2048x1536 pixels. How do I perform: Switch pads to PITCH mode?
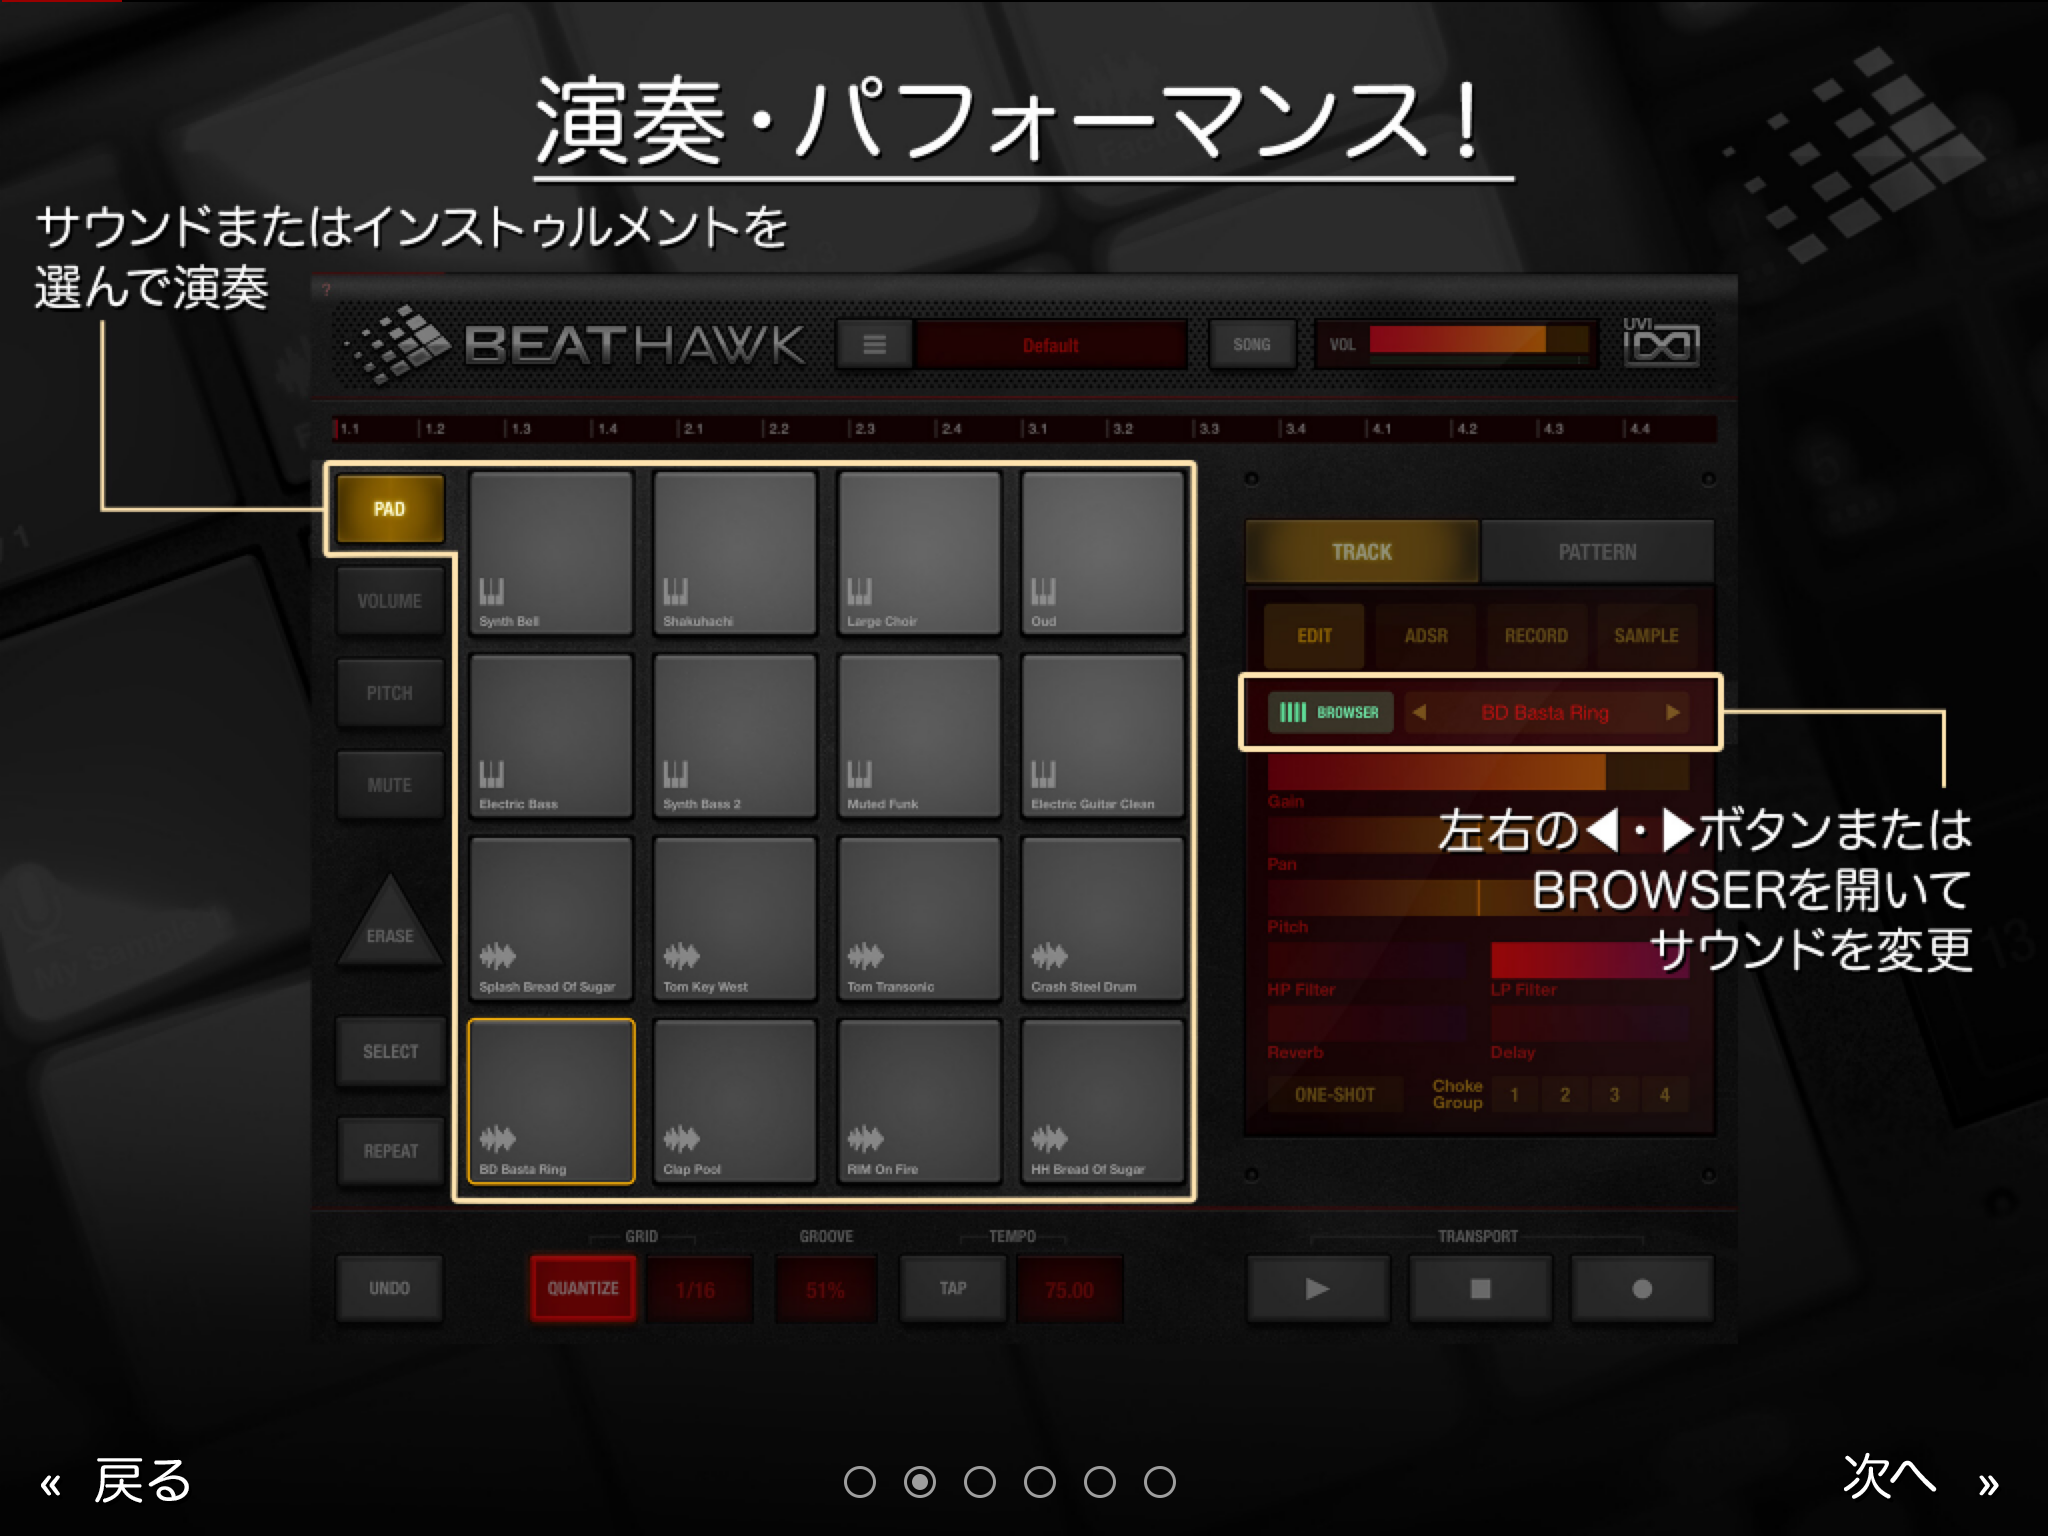[x=390, y=693]
